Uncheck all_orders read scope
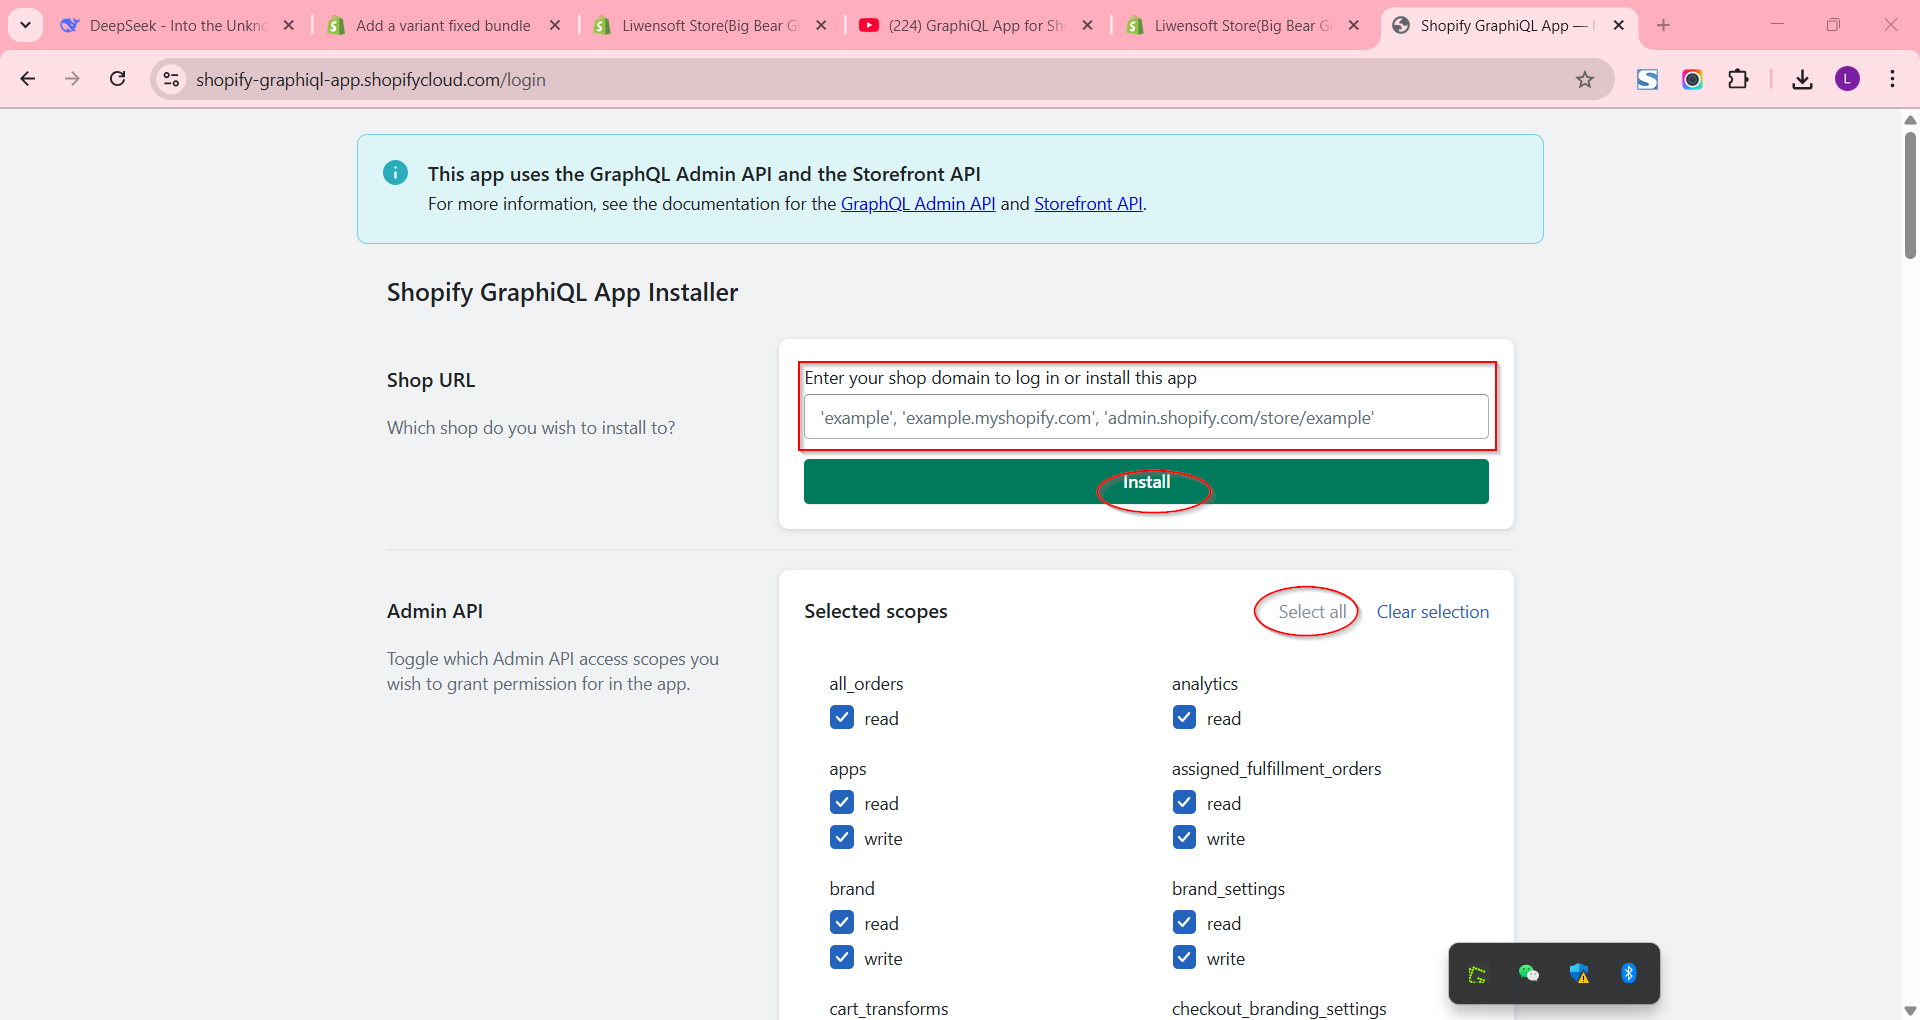This screenshot has height=1020, width=1920. pyautogui.click(x=842, y=718)
